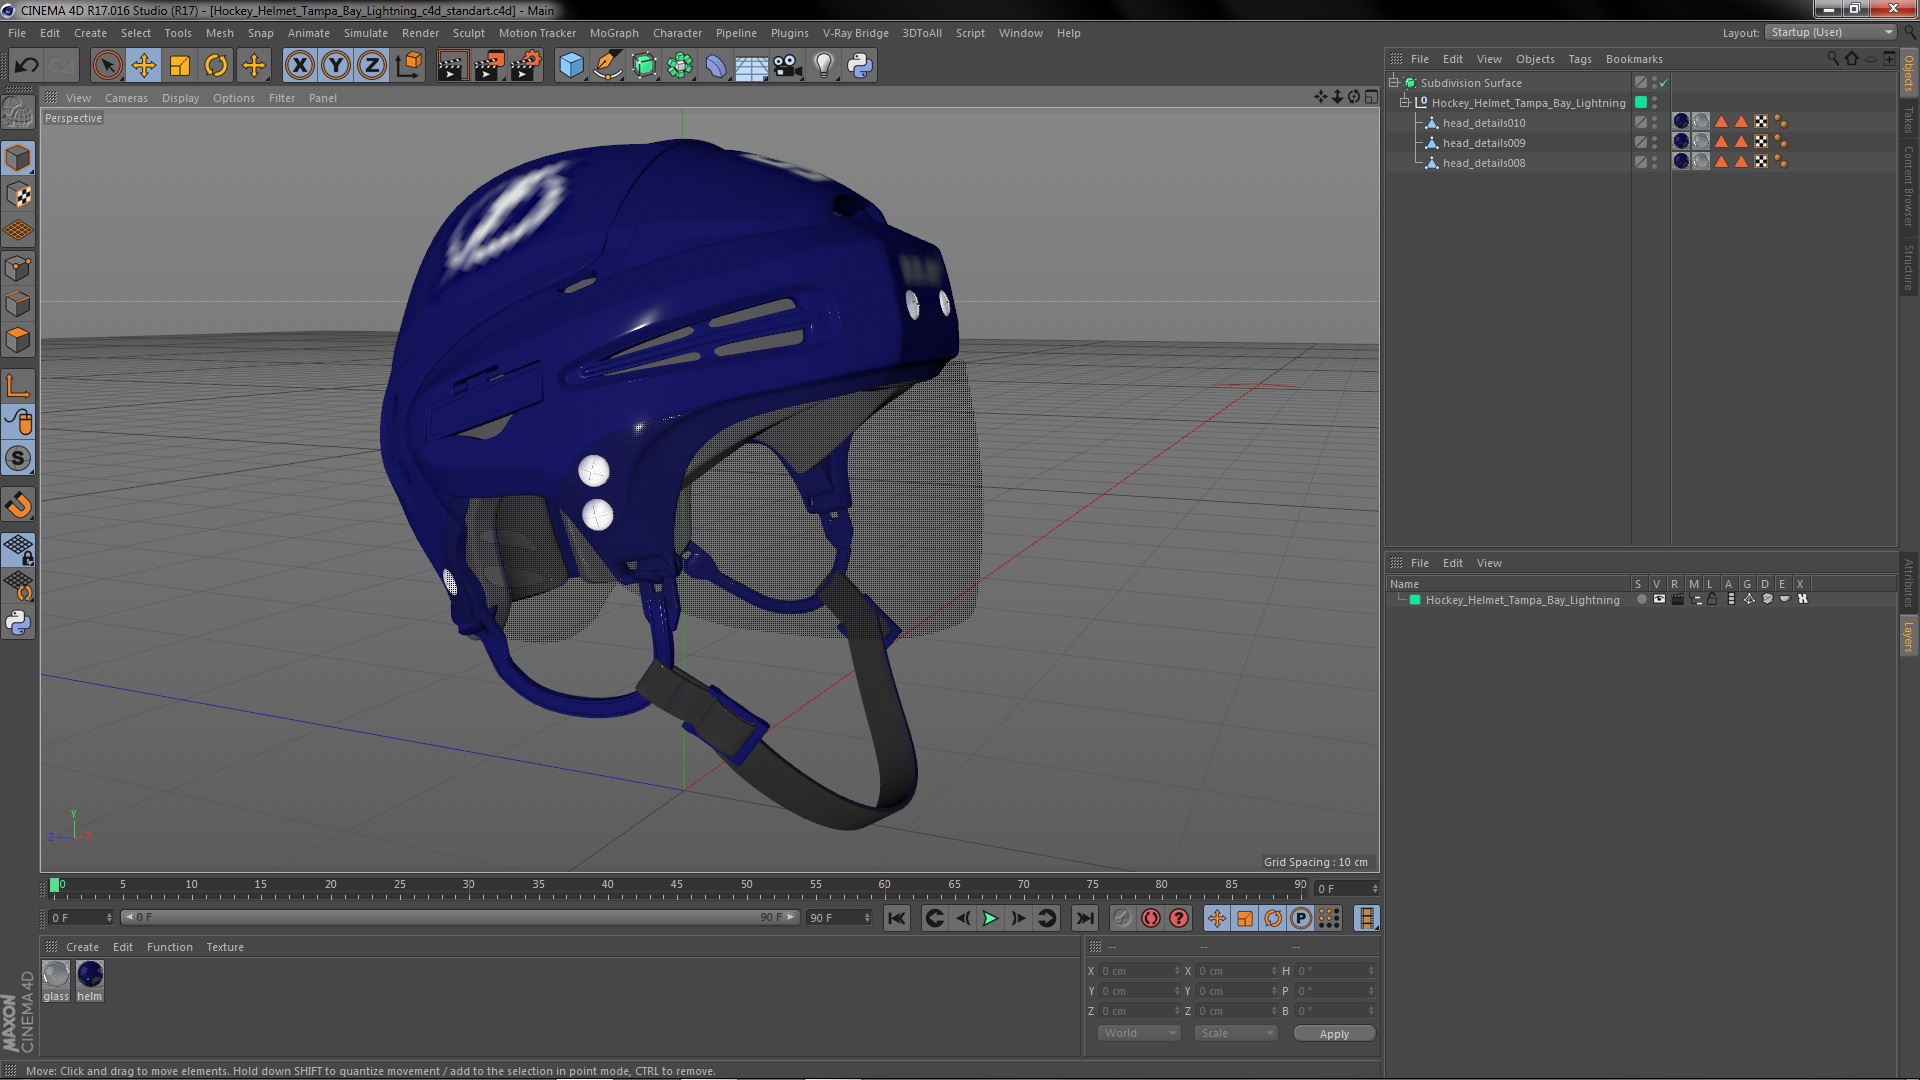Screen dimensions: 1920x1080
Task: Open Objects manager Tags menu
Action: click(x=1580, y=59)
